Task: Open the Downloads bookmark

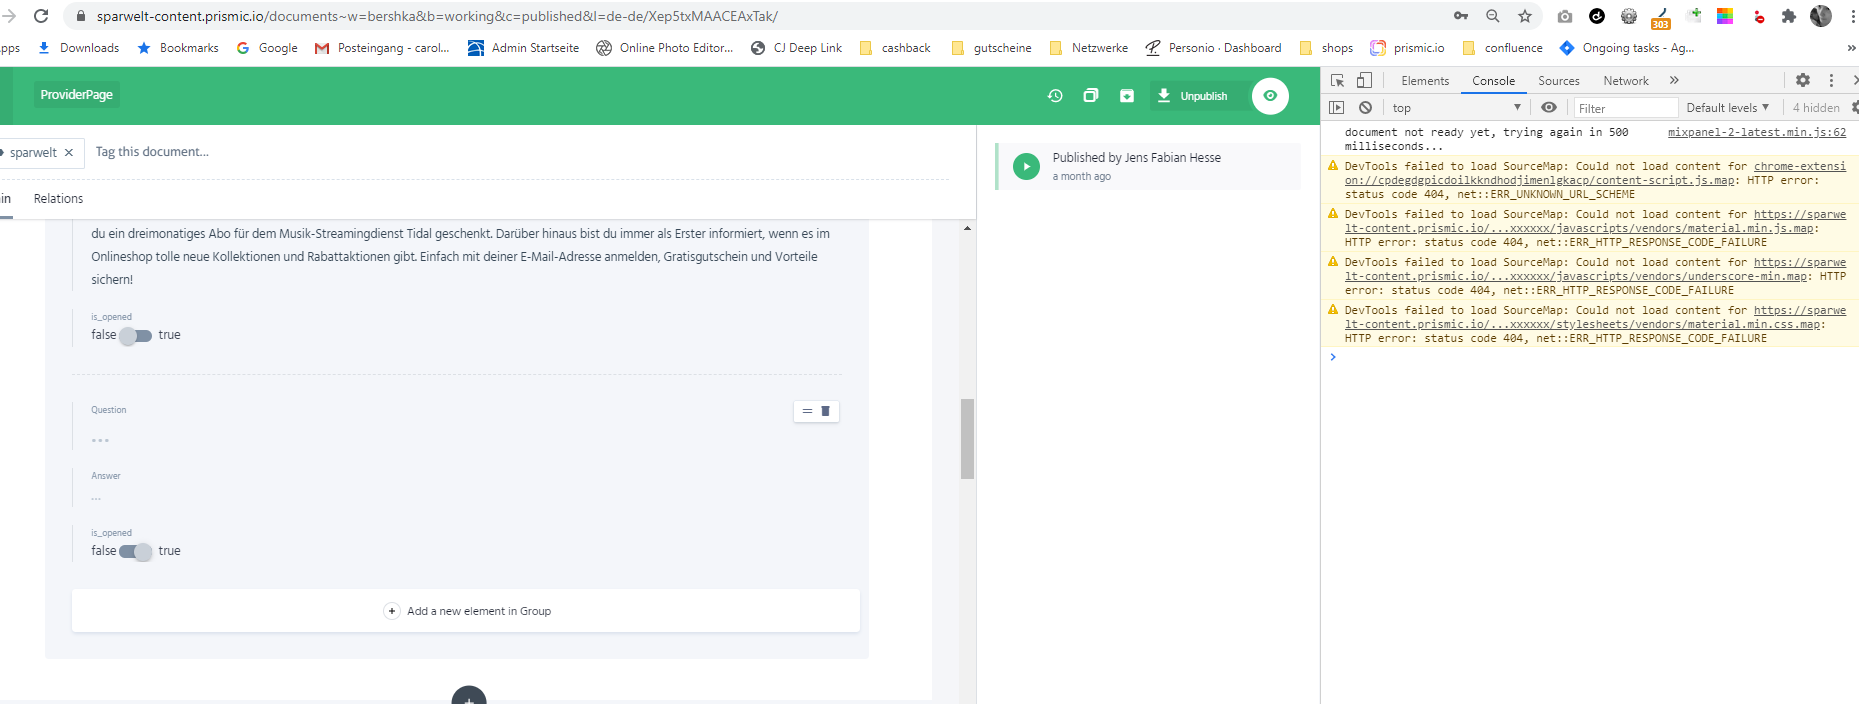Action: pos(78,48)
